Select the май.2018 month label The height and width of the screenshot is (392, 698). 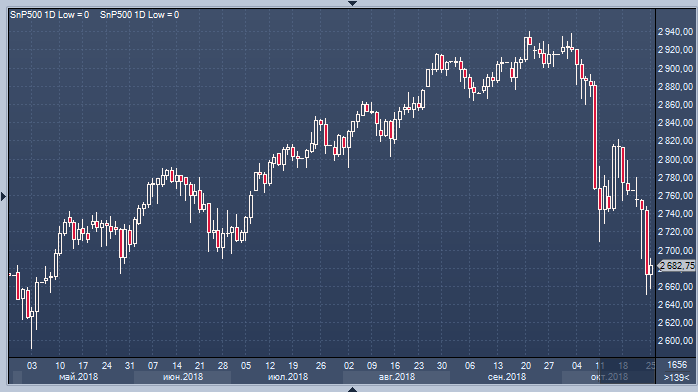coord(78,377)
